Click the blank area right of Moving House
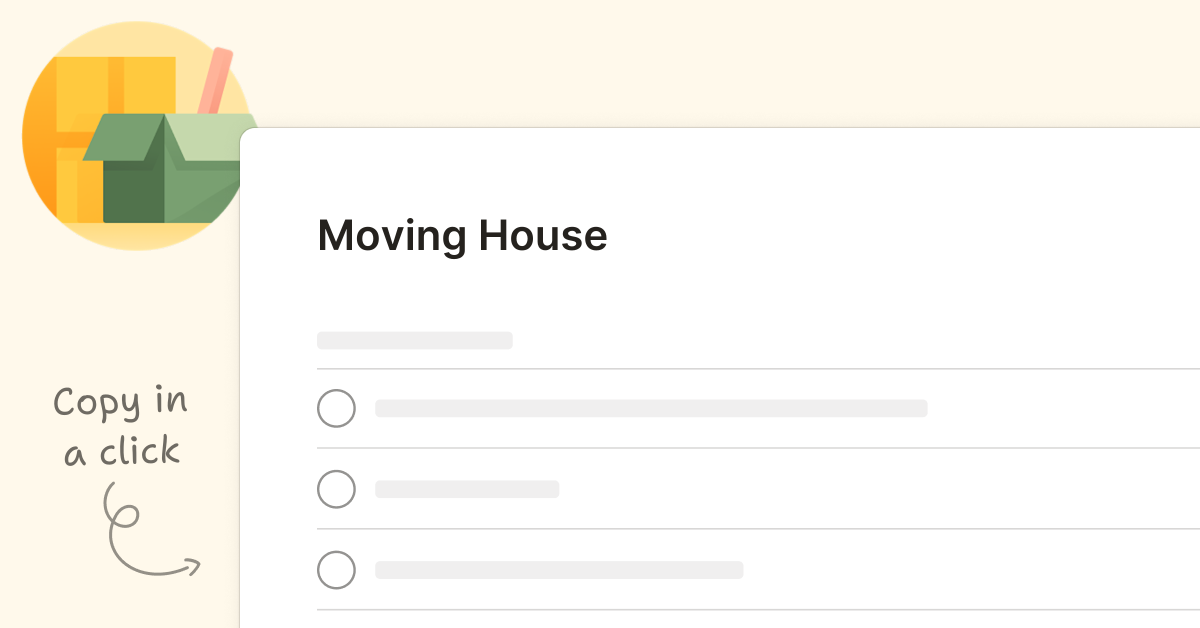The width and height of the screenshot is (1200, 628). [x=900, y=236]
